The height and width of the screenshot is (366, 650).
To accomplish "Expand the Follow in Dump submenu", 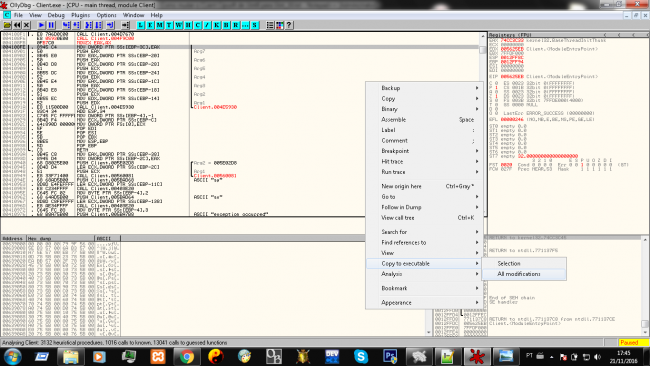I will click(x=424, y=207).
